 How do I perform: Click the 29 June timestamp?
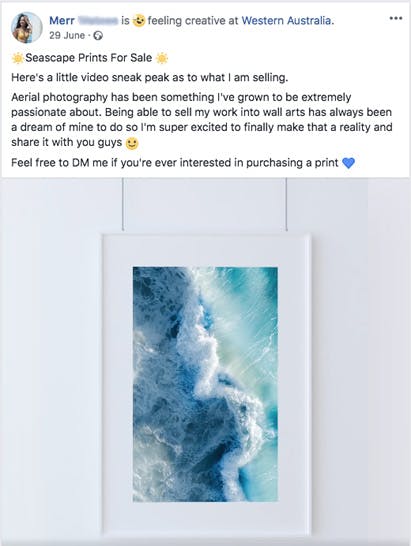point(67,36)
